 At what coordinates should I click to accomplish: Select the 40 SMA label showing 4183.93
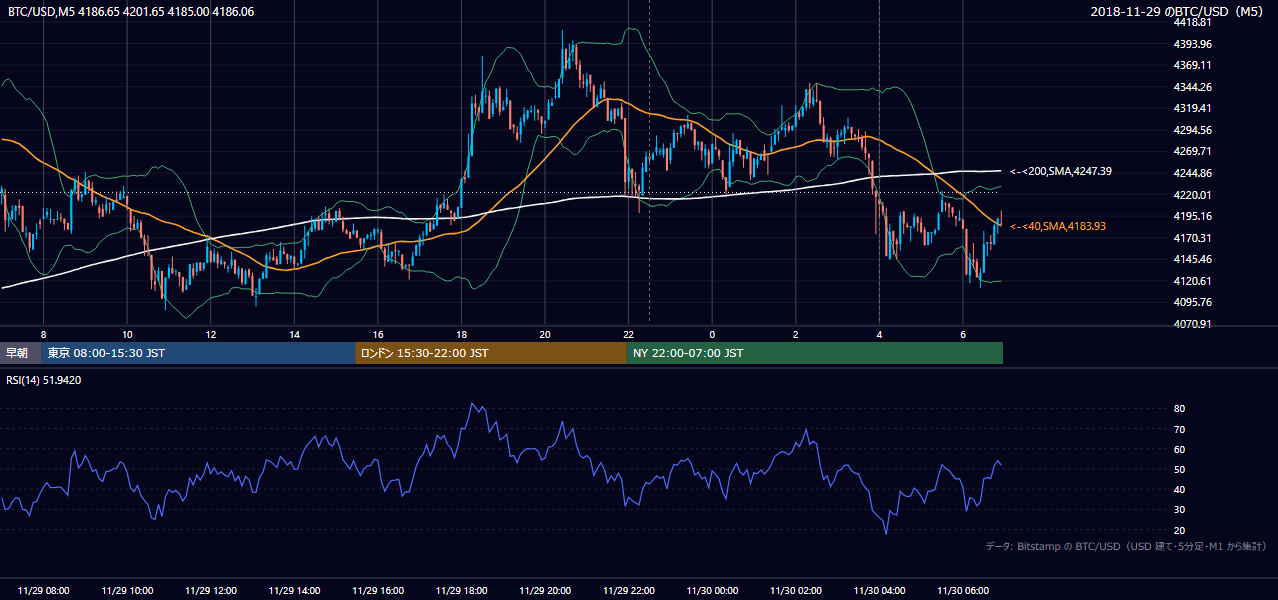click(x=1058, y=227)
